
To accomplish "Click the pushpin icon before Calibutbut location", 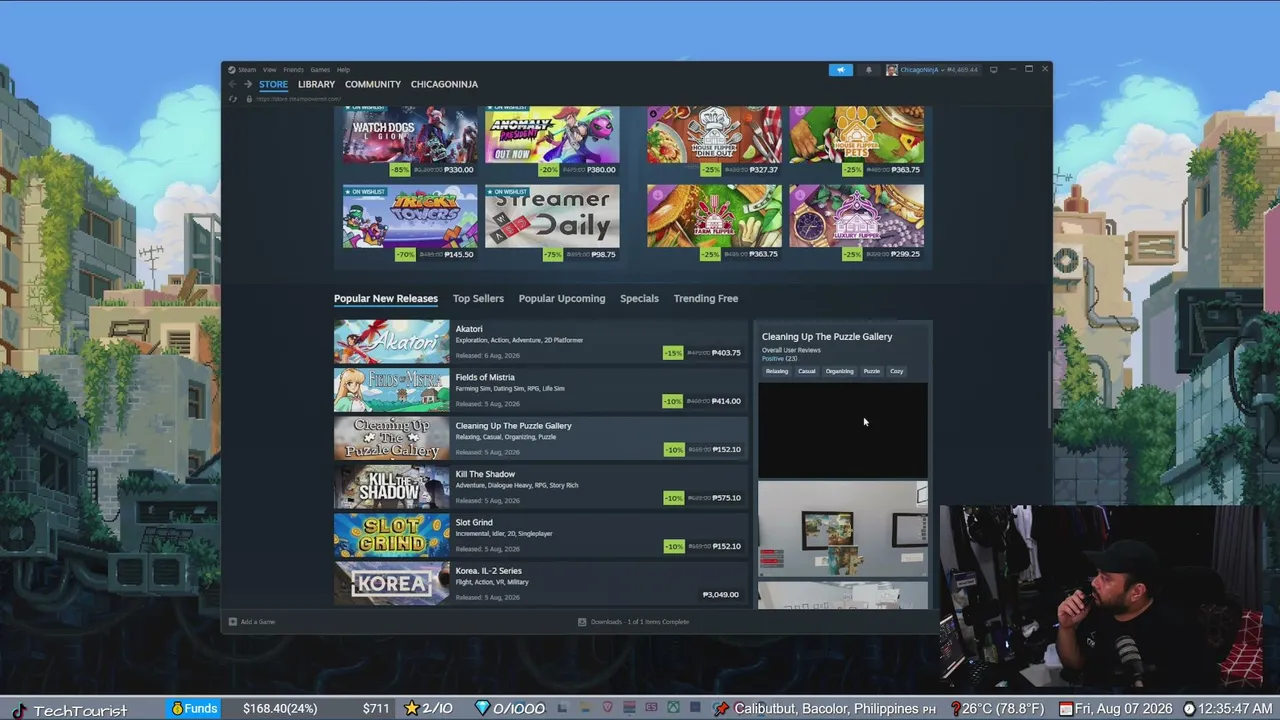I will 722,709.
